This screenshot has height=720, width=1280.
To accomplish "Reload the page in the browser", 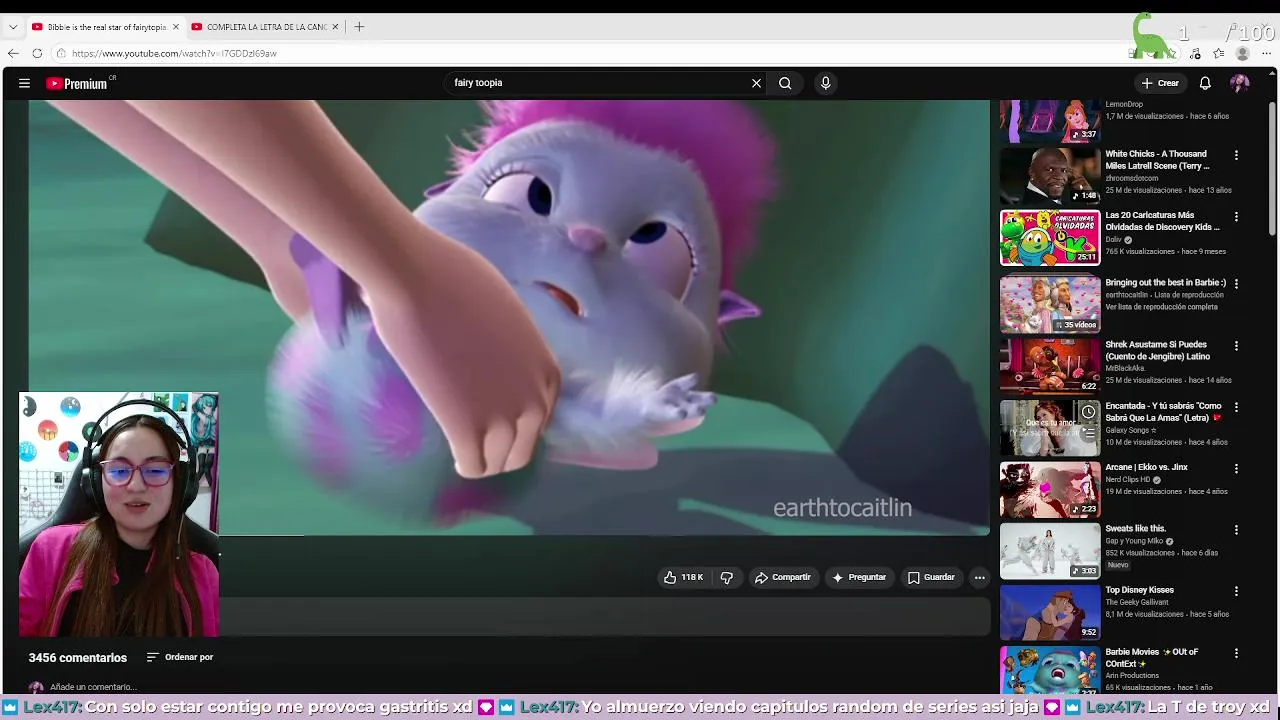I will (x=37, y=53).
